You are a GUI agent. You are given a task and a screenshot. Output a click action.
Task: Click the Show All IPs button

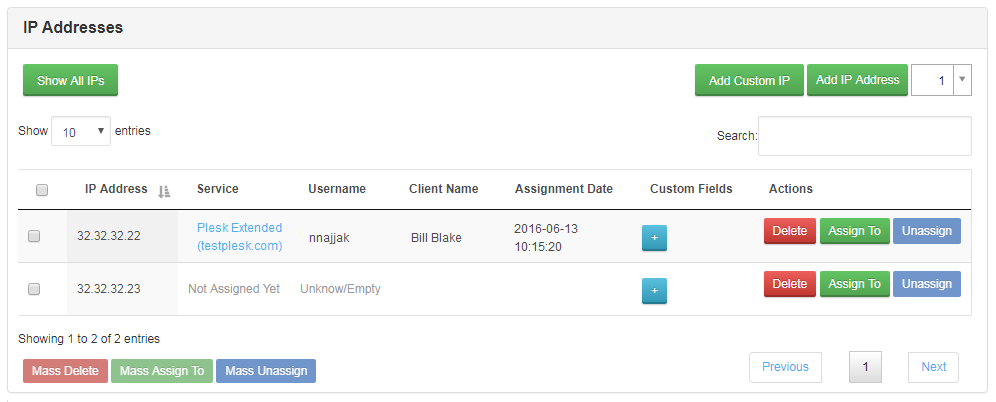tap(71, 80)
